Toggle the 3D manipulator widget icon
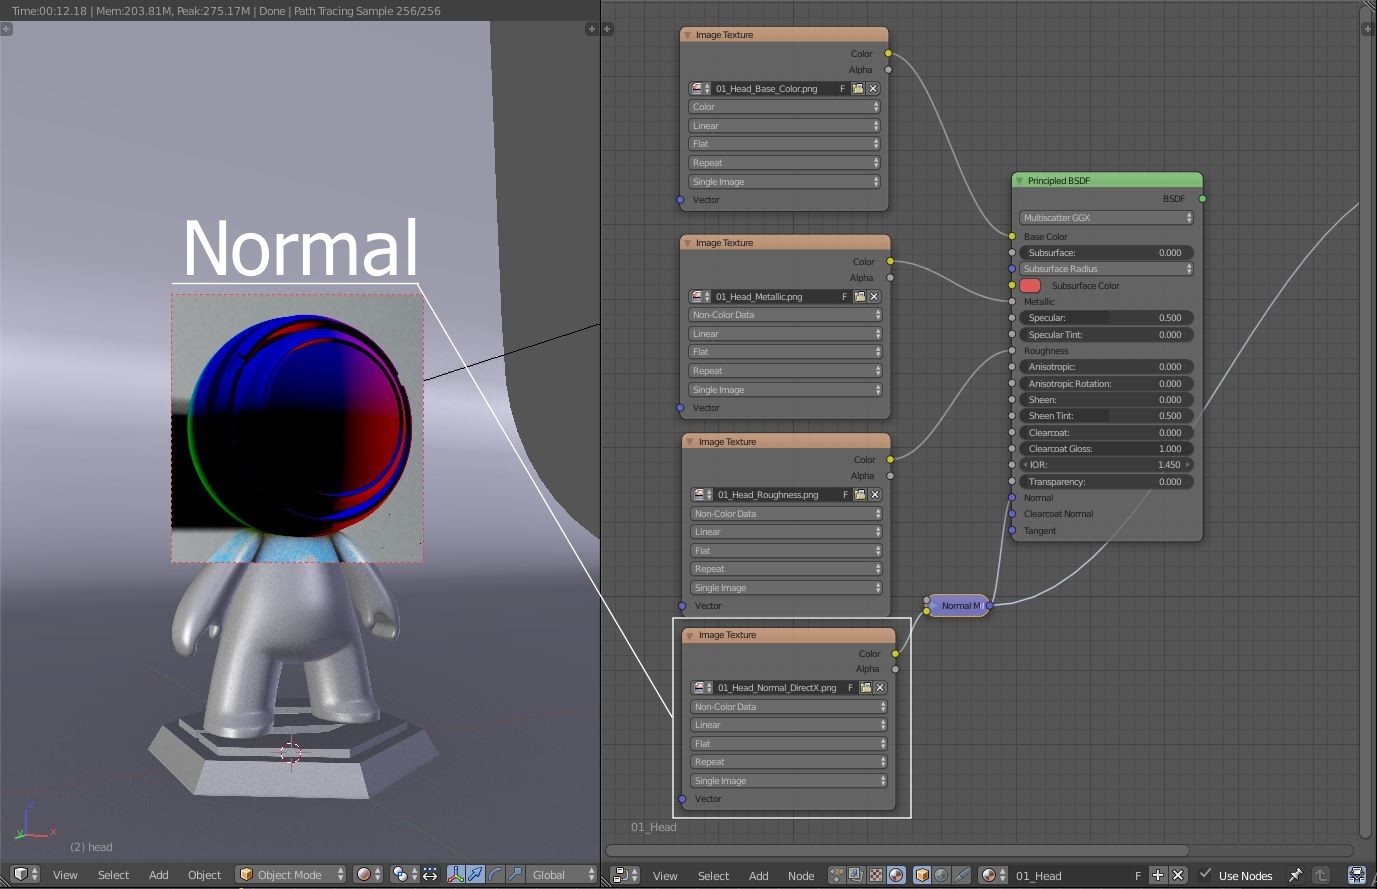 tap(456, 874)
